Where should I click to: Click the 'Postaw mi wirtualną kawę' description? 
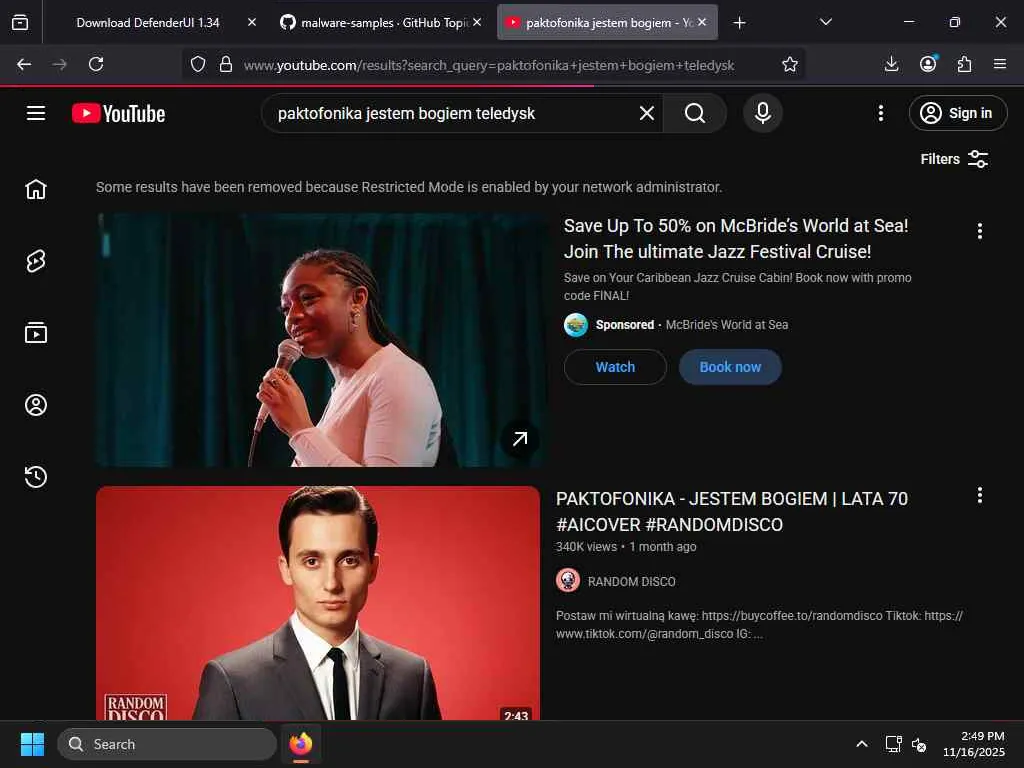coord(759,624)
